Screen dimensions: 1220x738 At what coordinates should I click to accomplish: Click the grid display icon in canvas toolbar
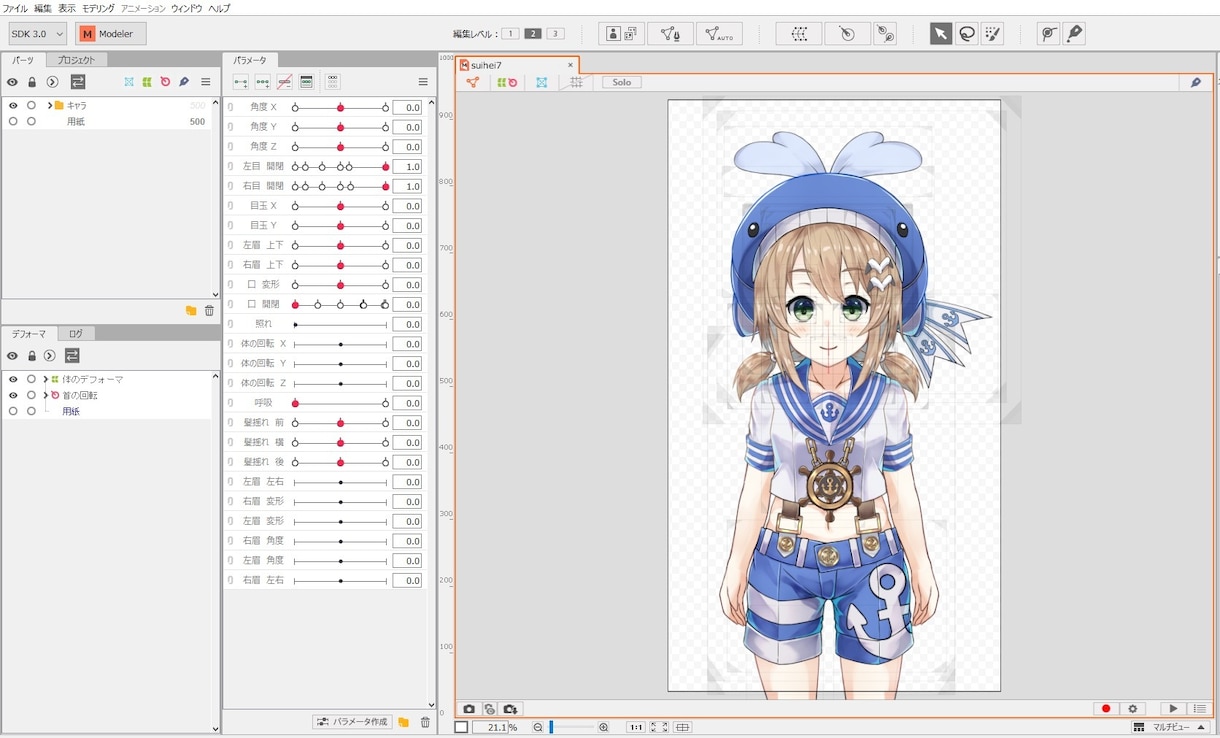click(576, 82)
